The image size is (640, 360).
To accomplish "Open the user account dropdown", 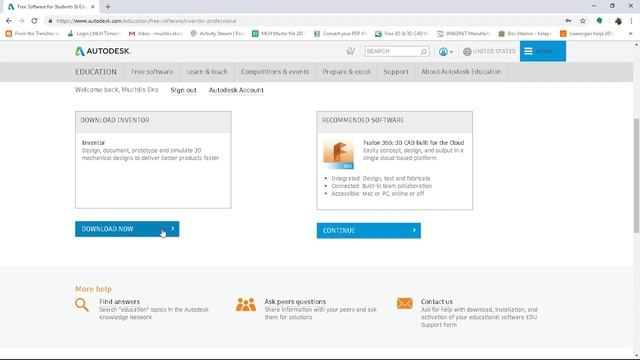I will point(445,52).
